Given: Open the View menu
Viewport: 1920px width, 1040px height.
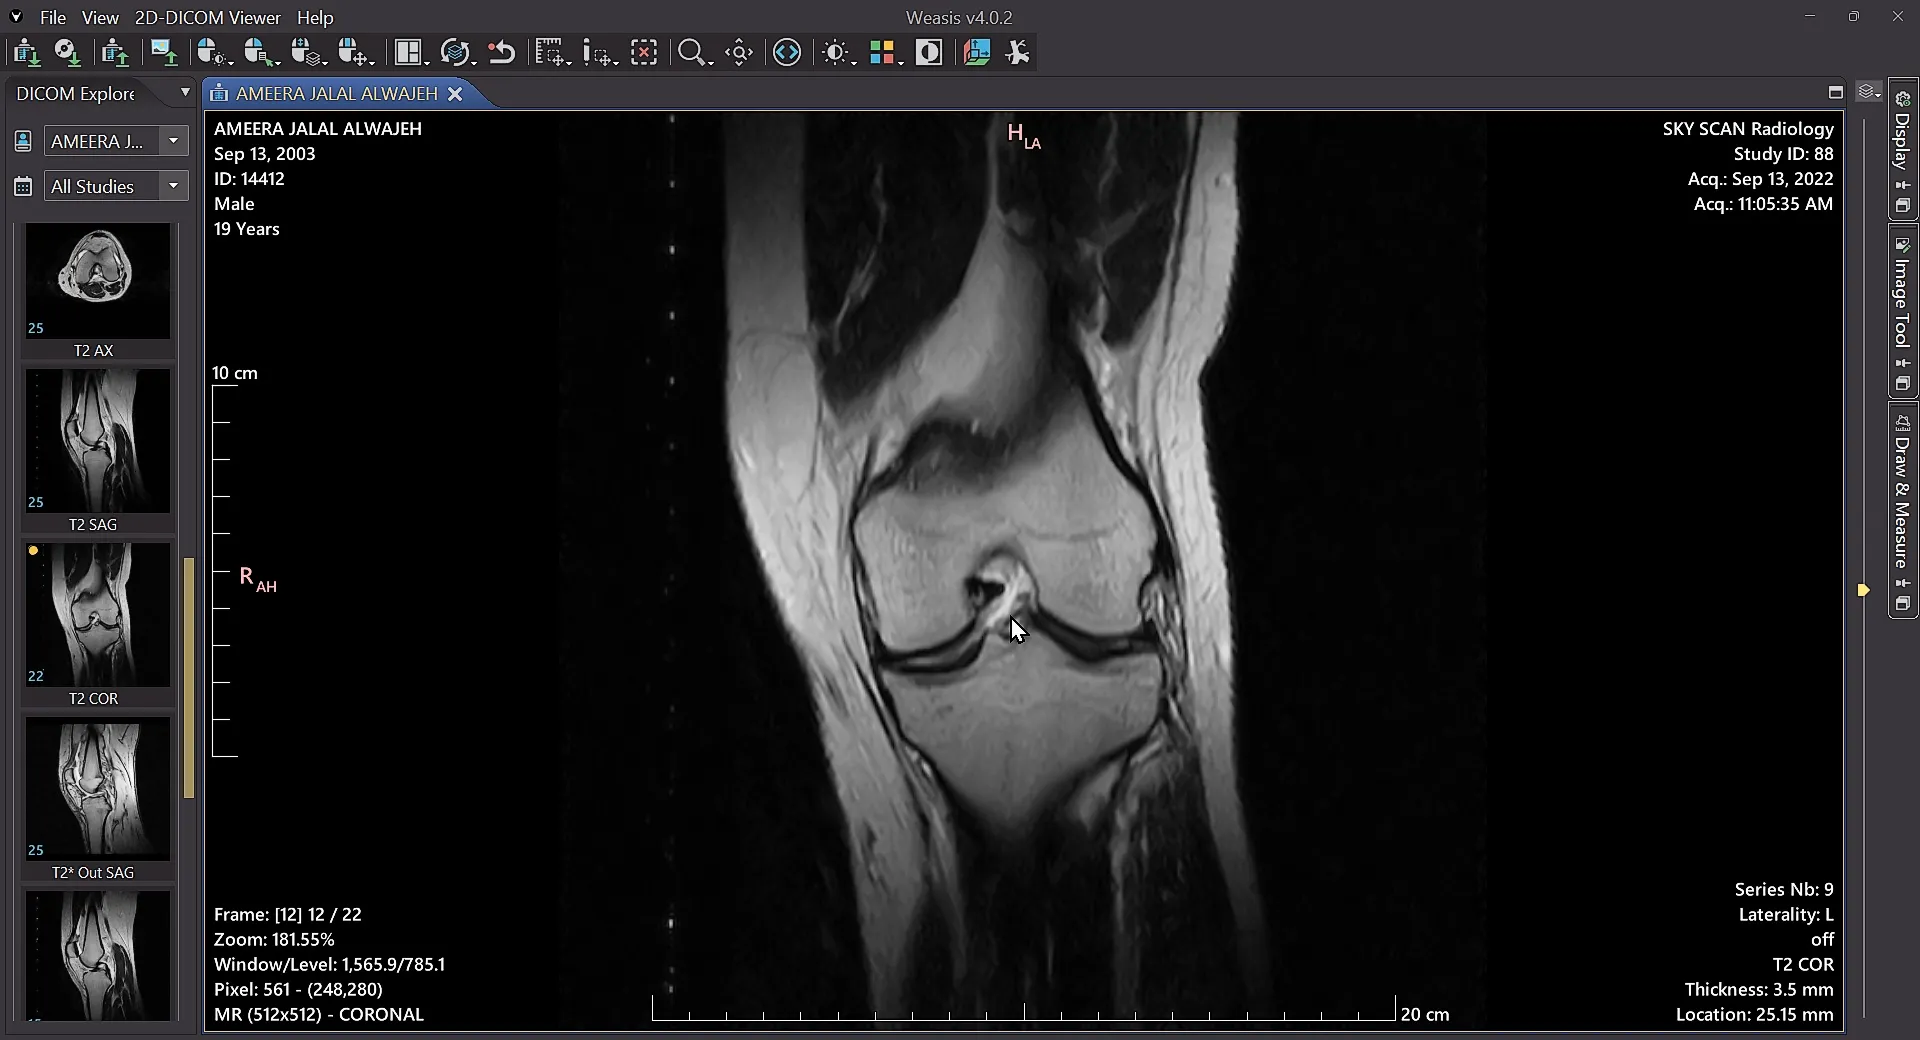Looking at the screenshot, I should pos(100,17).
